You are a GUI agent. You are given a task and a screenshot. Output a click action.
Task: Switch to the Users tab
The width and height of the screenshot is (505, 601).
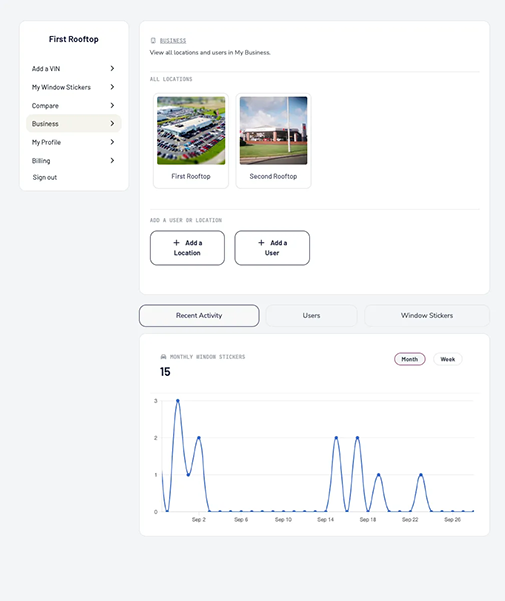point(311,315)
